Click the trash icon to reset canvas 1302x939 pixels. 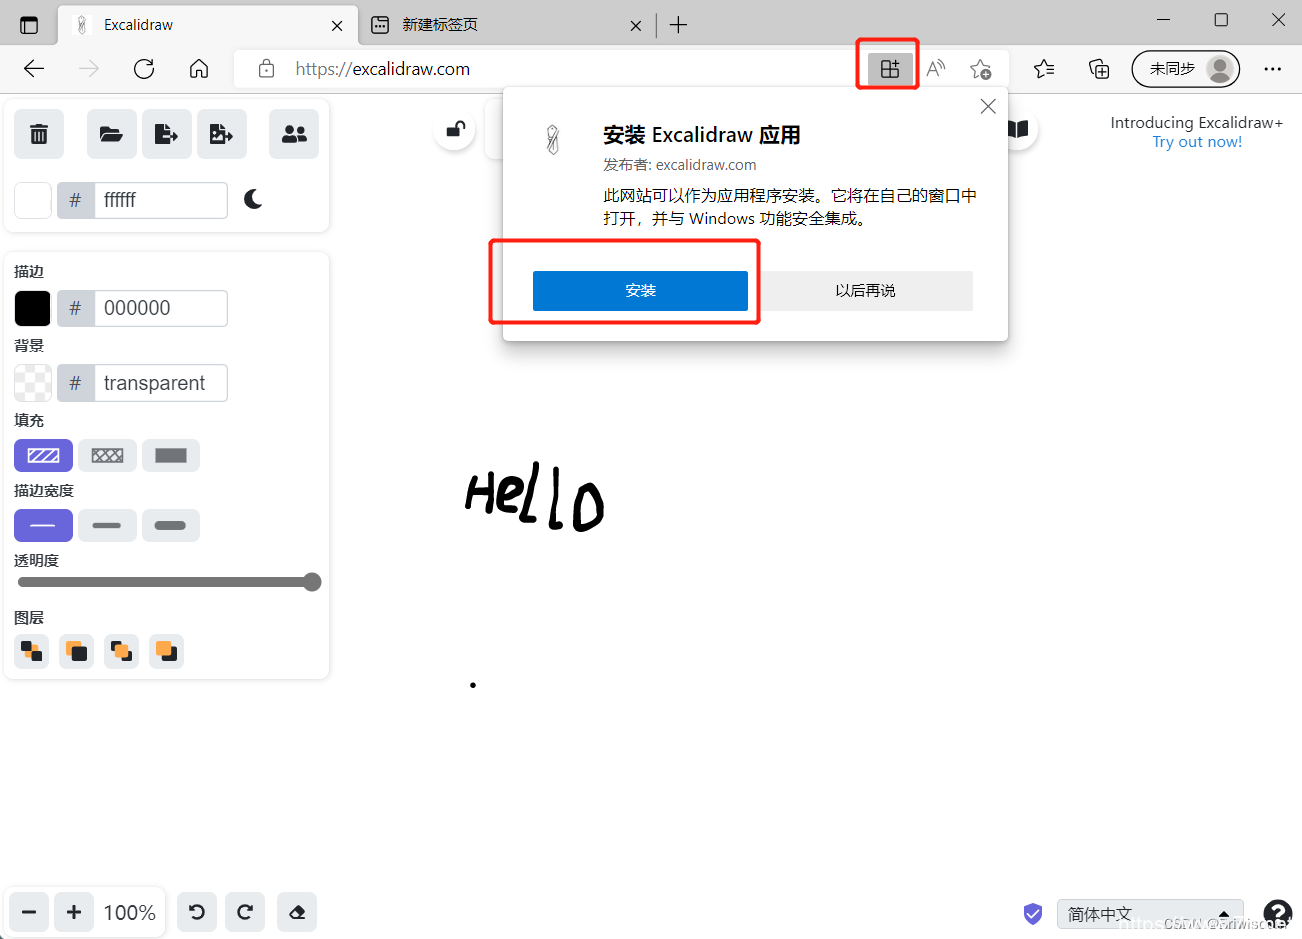coord(39,134)
